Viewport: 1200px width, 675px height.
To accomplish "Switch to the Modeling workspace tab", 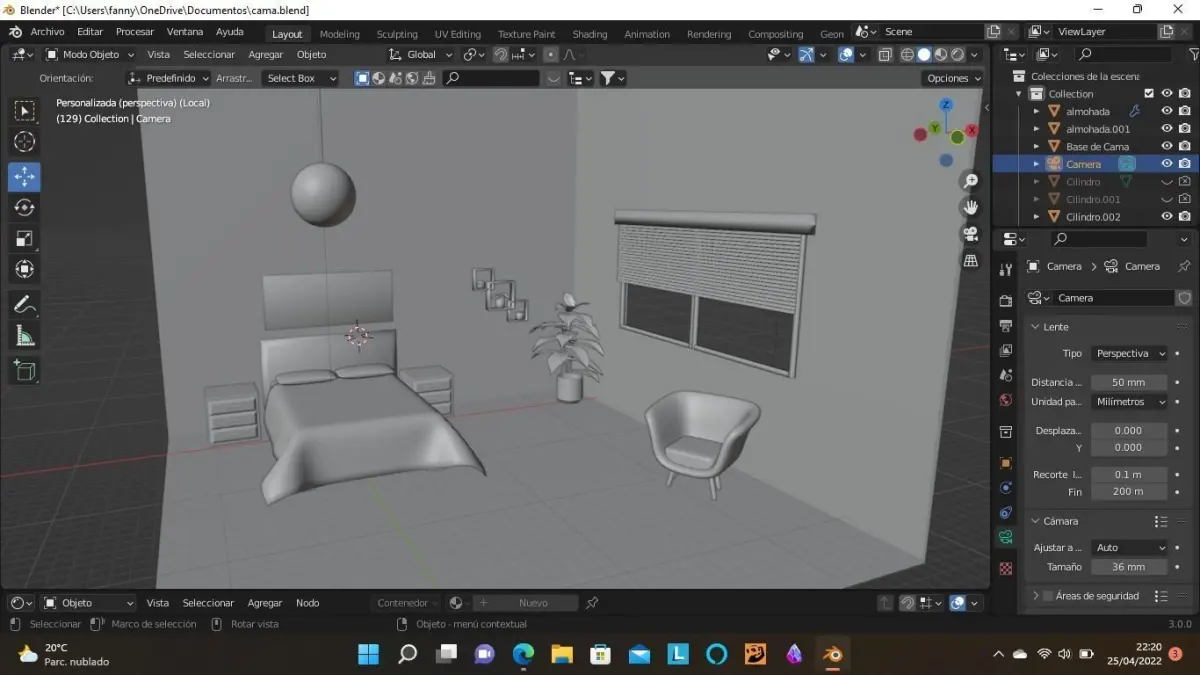I will [x=340, y=34].
